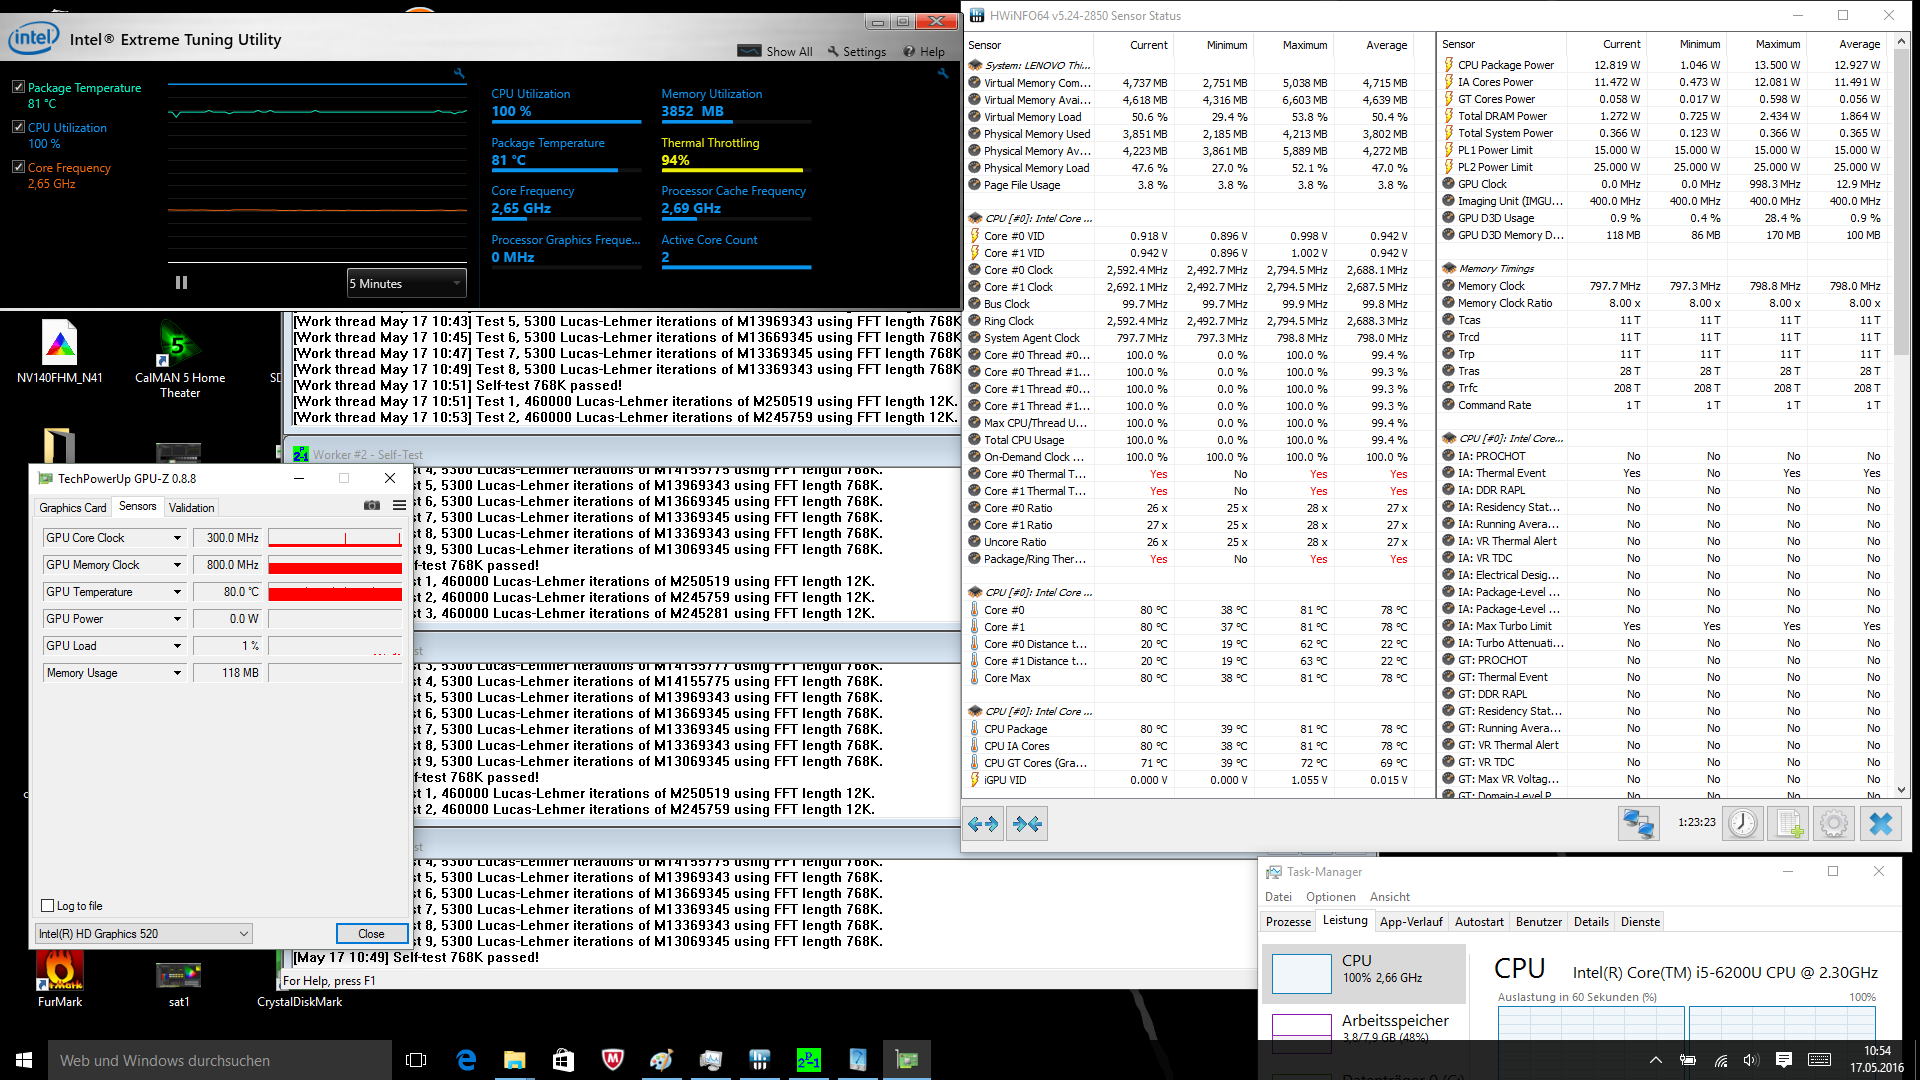The image size is (1920, 1080).
Task: Open HWiNFO remote network monitoring icon
Action: (1638, 824)
